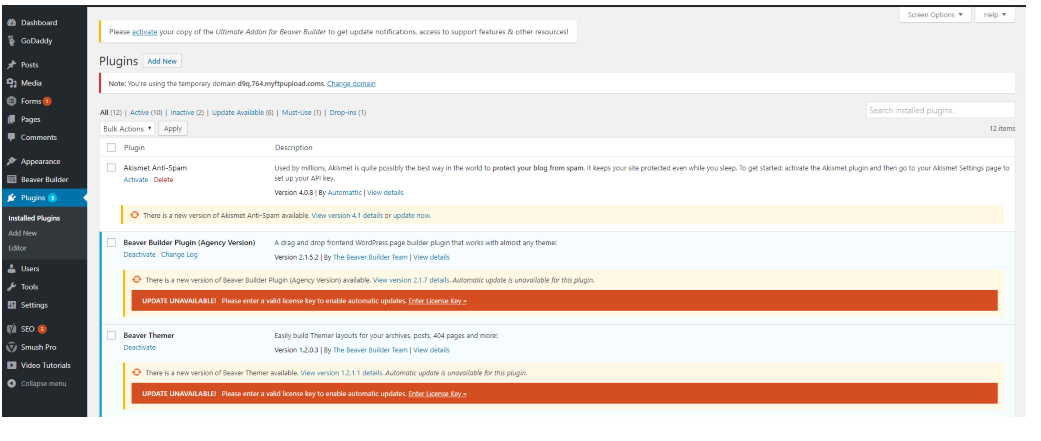Click activate link in Ultimate Addon notice
Image resolution: width=1041 pixels, height=441 pixels.
(143, 32)
